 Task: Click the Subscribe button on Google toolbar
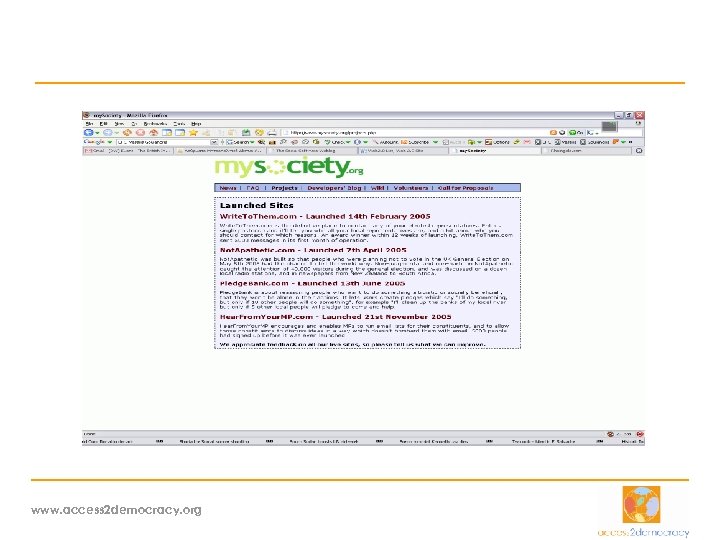[415, 142]
